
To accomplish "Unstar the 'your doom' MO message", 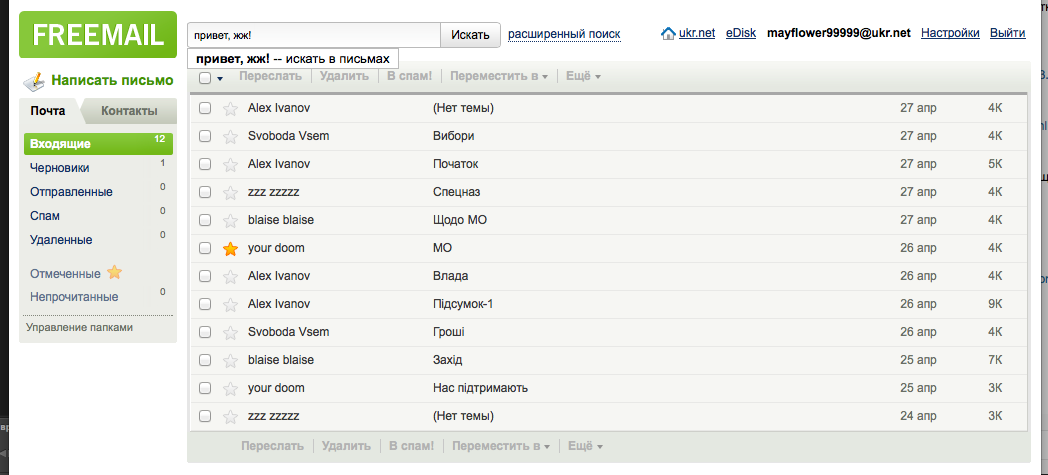I will tap(230, 248).
